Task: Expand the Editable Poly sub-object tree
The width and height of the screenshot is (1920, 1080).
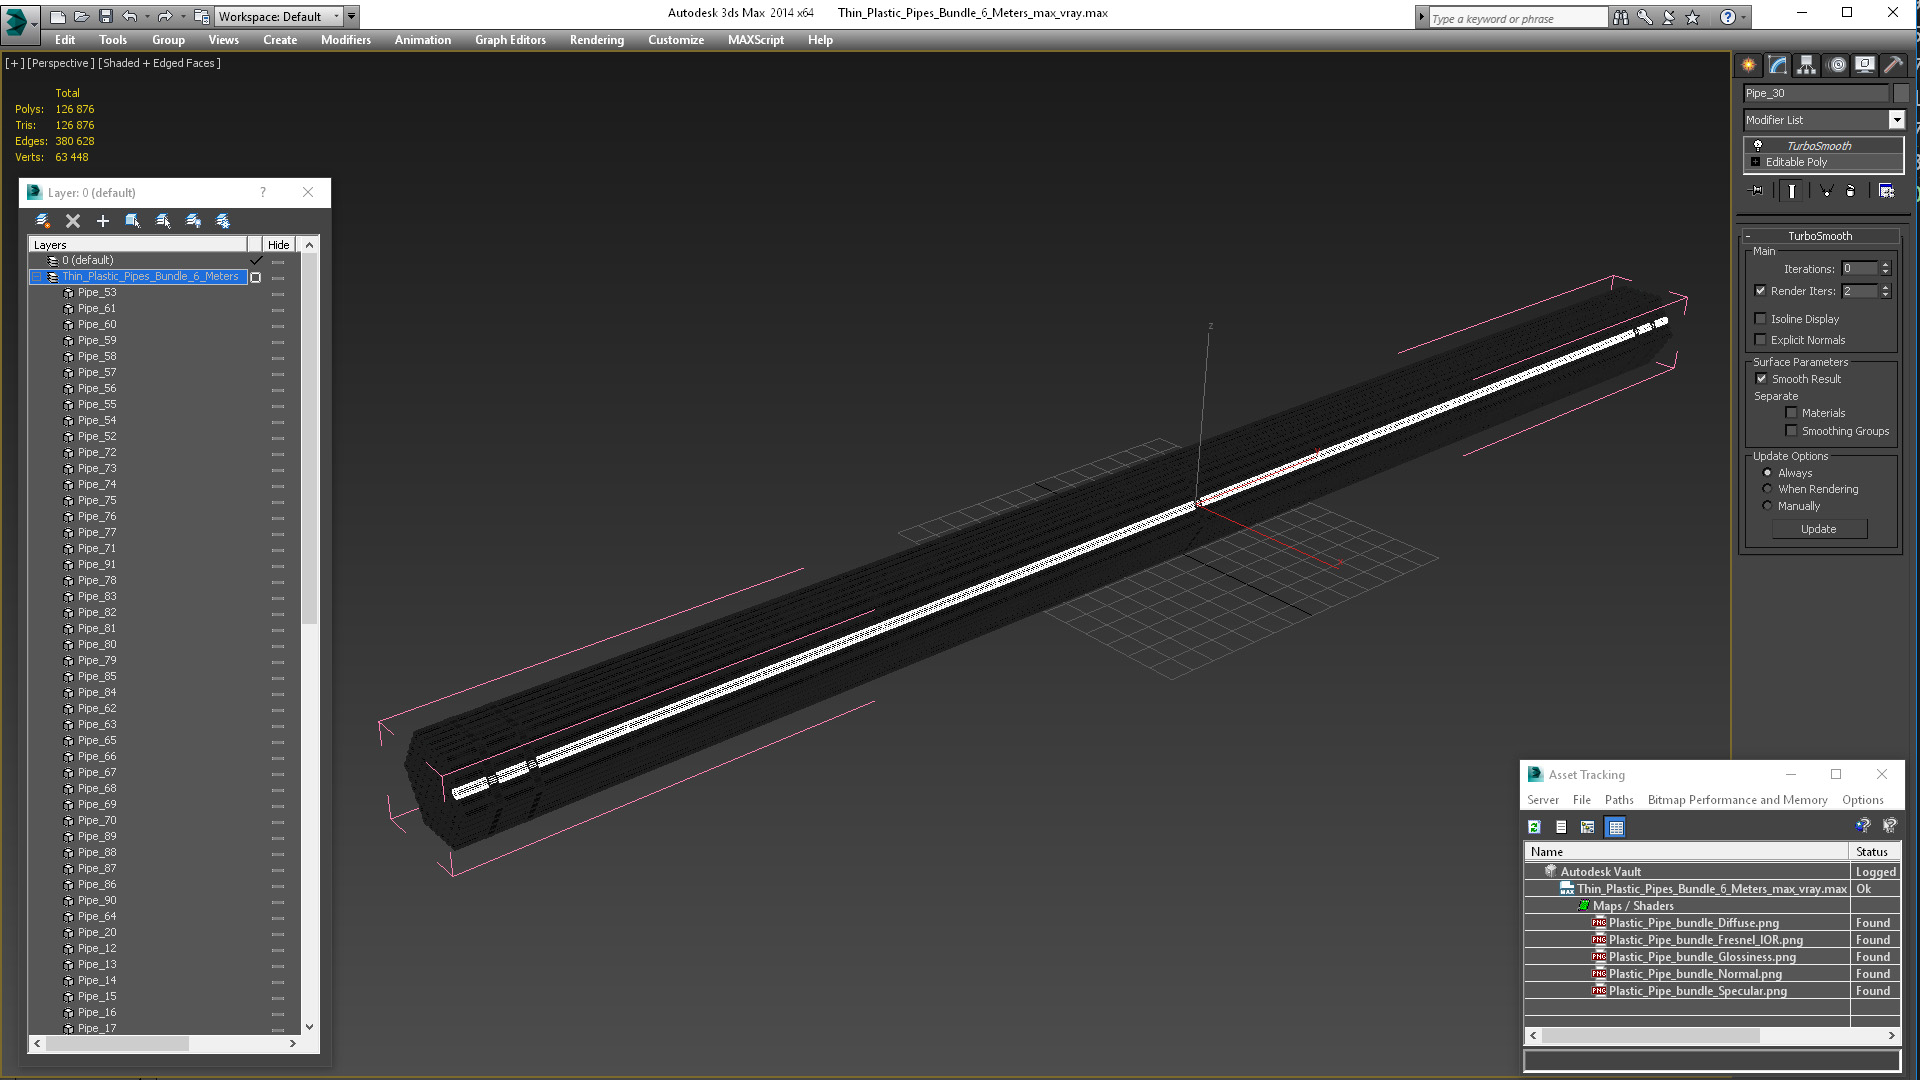Action: (x=1755, y=162)
